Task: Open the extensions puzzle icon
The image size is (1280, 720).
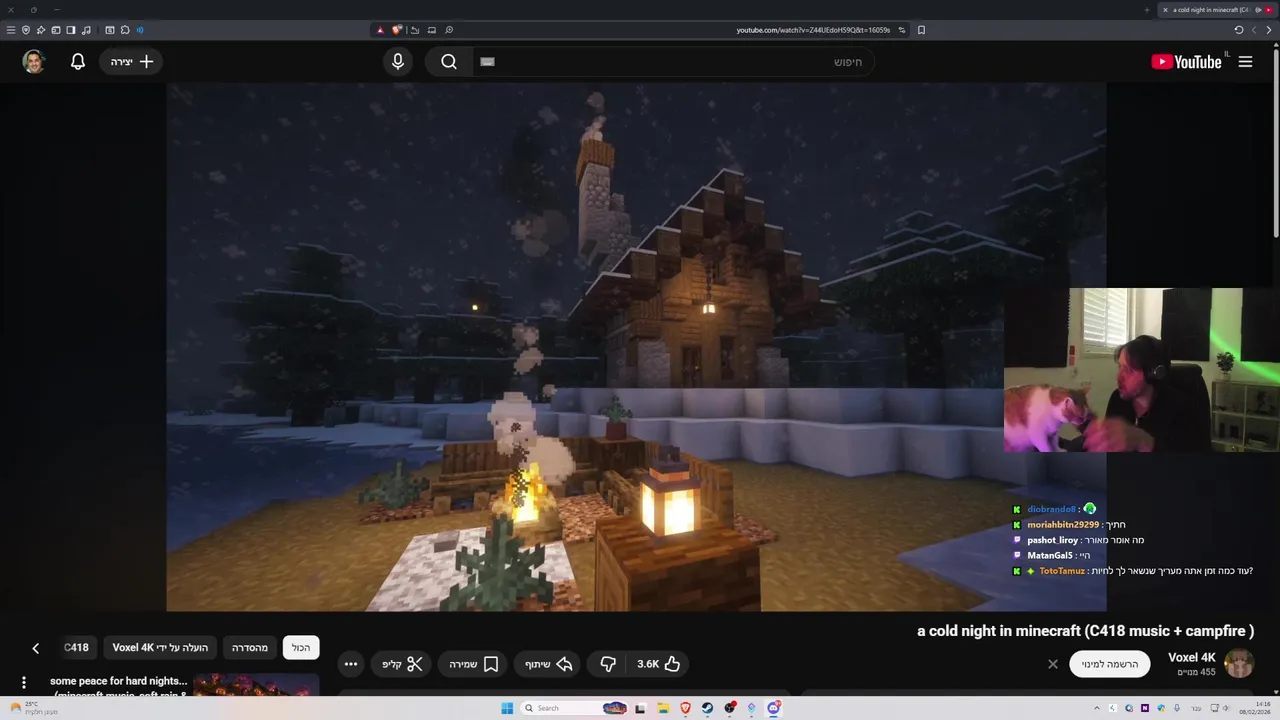Action: point(125,30)
